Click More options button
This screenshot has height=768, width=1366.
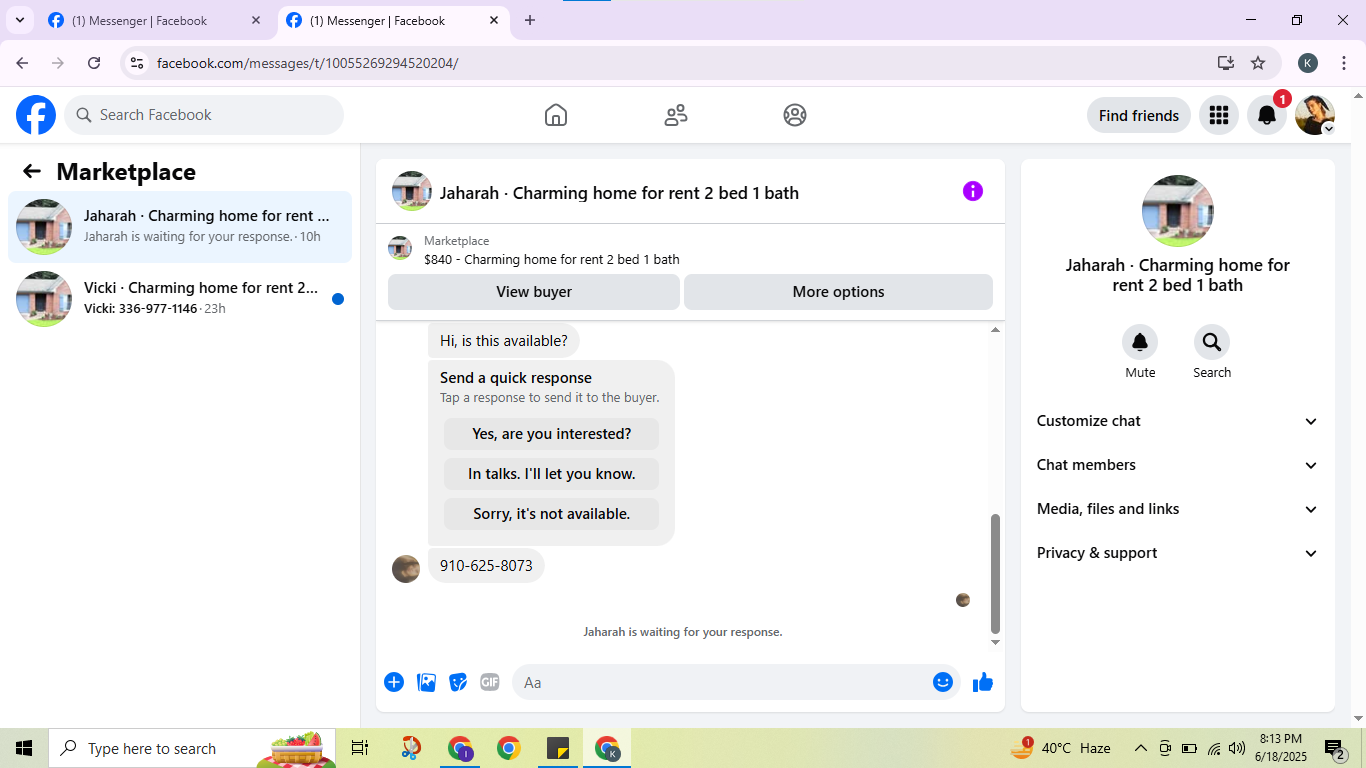pyautogui.click(x=838, y=292)
